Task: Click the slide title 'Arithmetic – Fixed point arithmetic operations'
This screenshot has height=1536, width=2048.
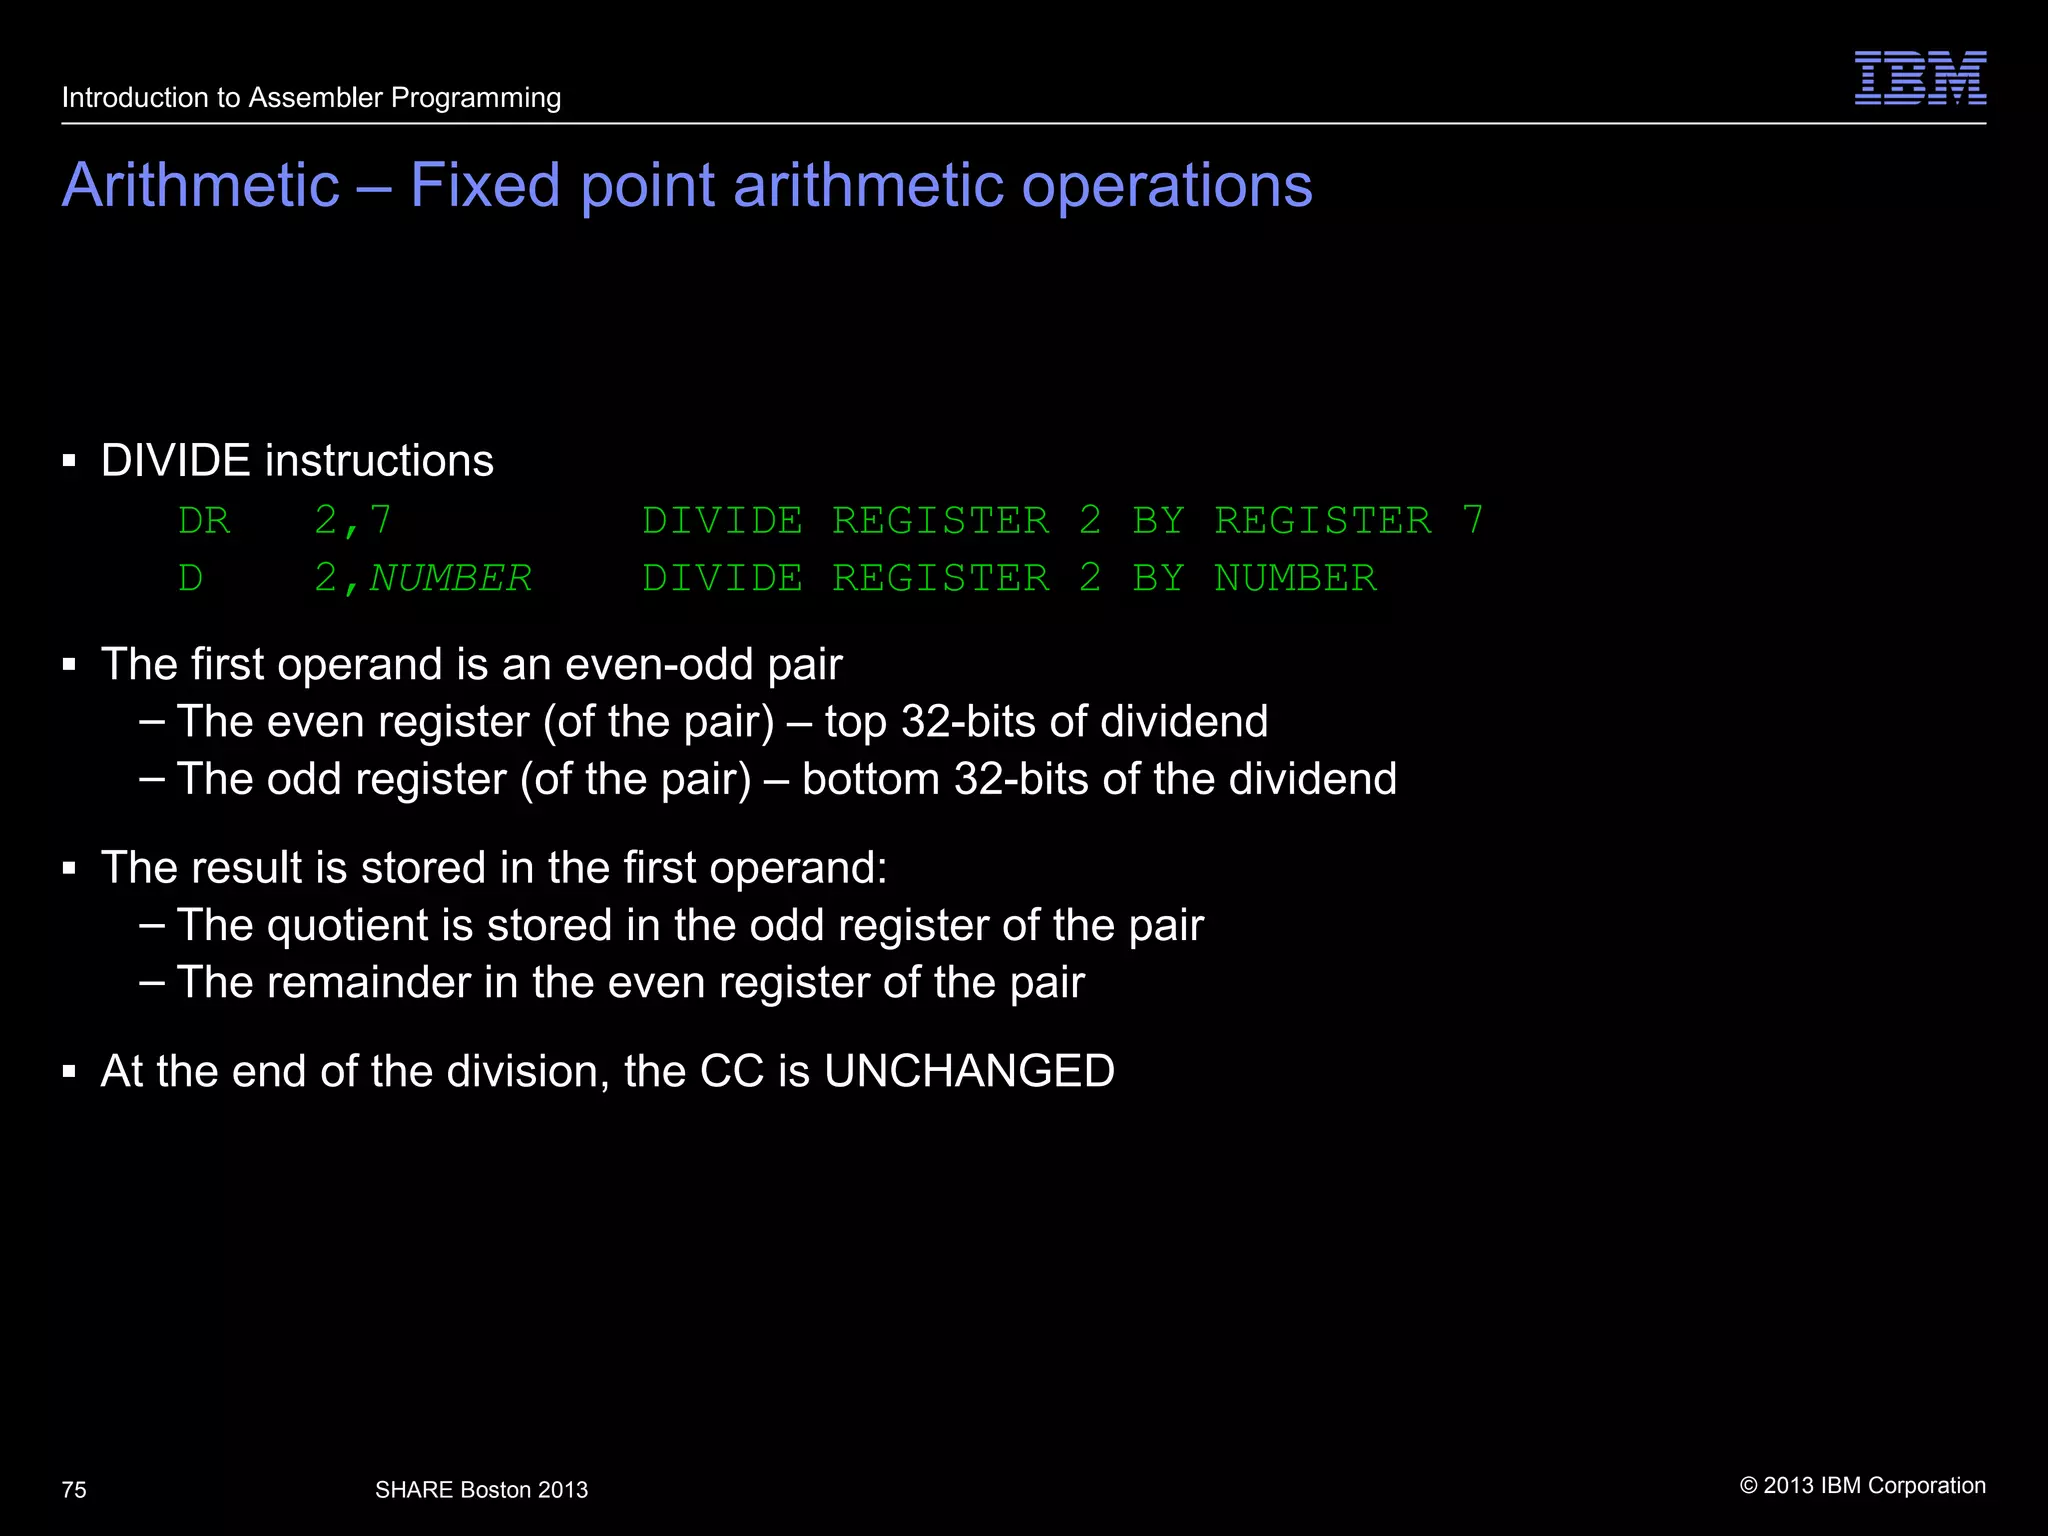Action: pos(687,186)
